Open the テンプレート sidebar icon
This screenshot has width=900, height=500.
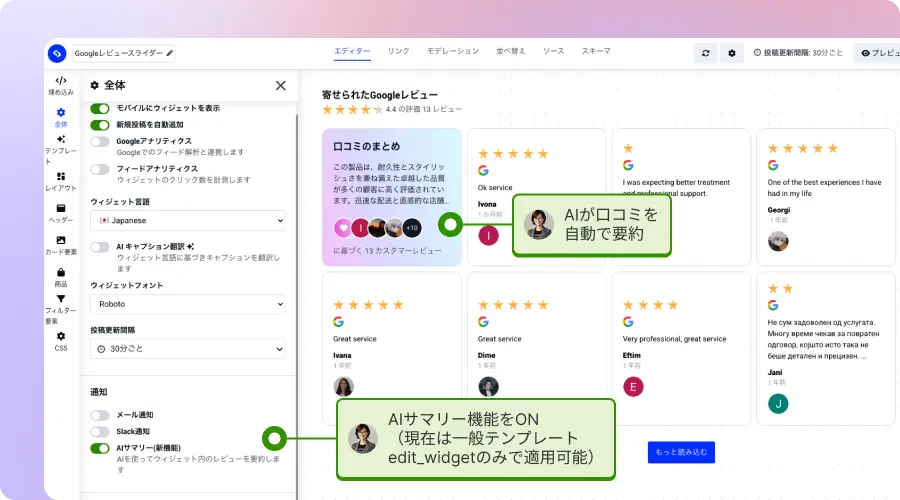[x=61, y=150]
